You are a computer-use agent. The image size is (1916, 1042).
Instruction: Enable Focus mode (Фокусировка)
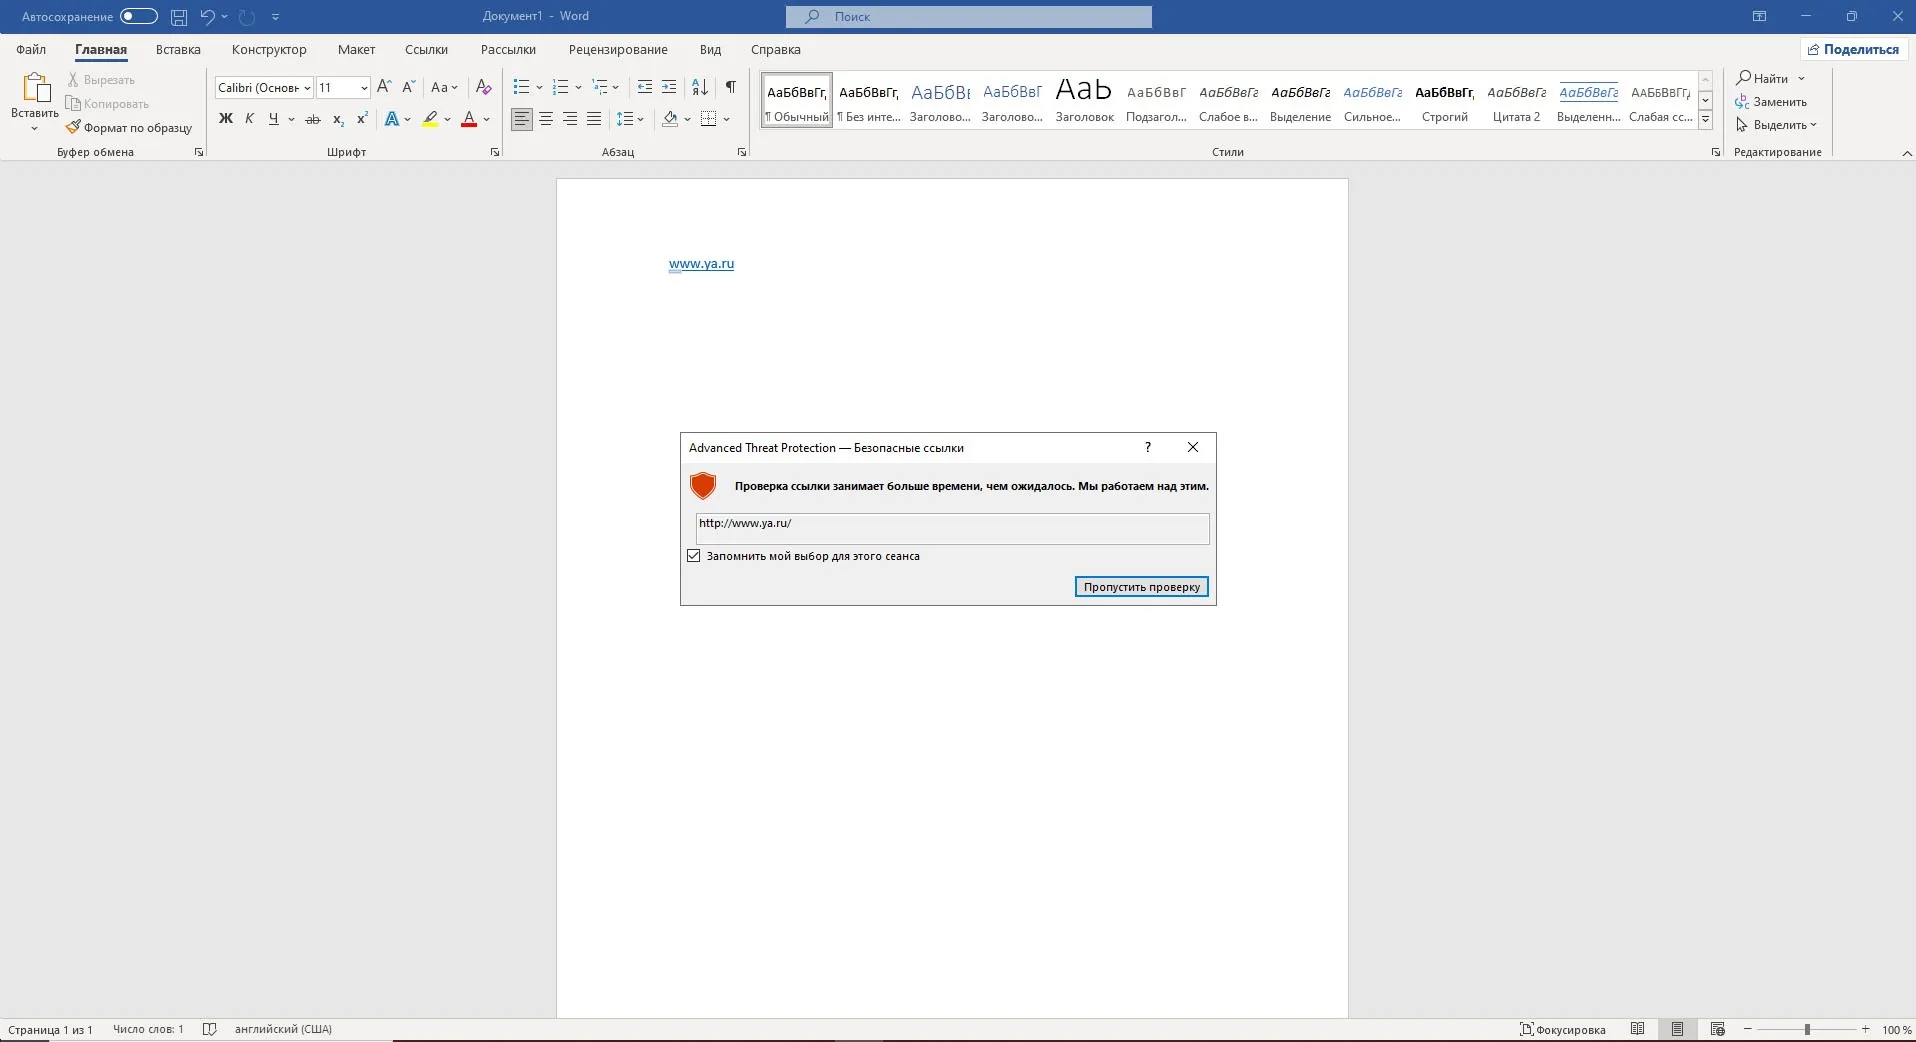pos(1563,1029)
